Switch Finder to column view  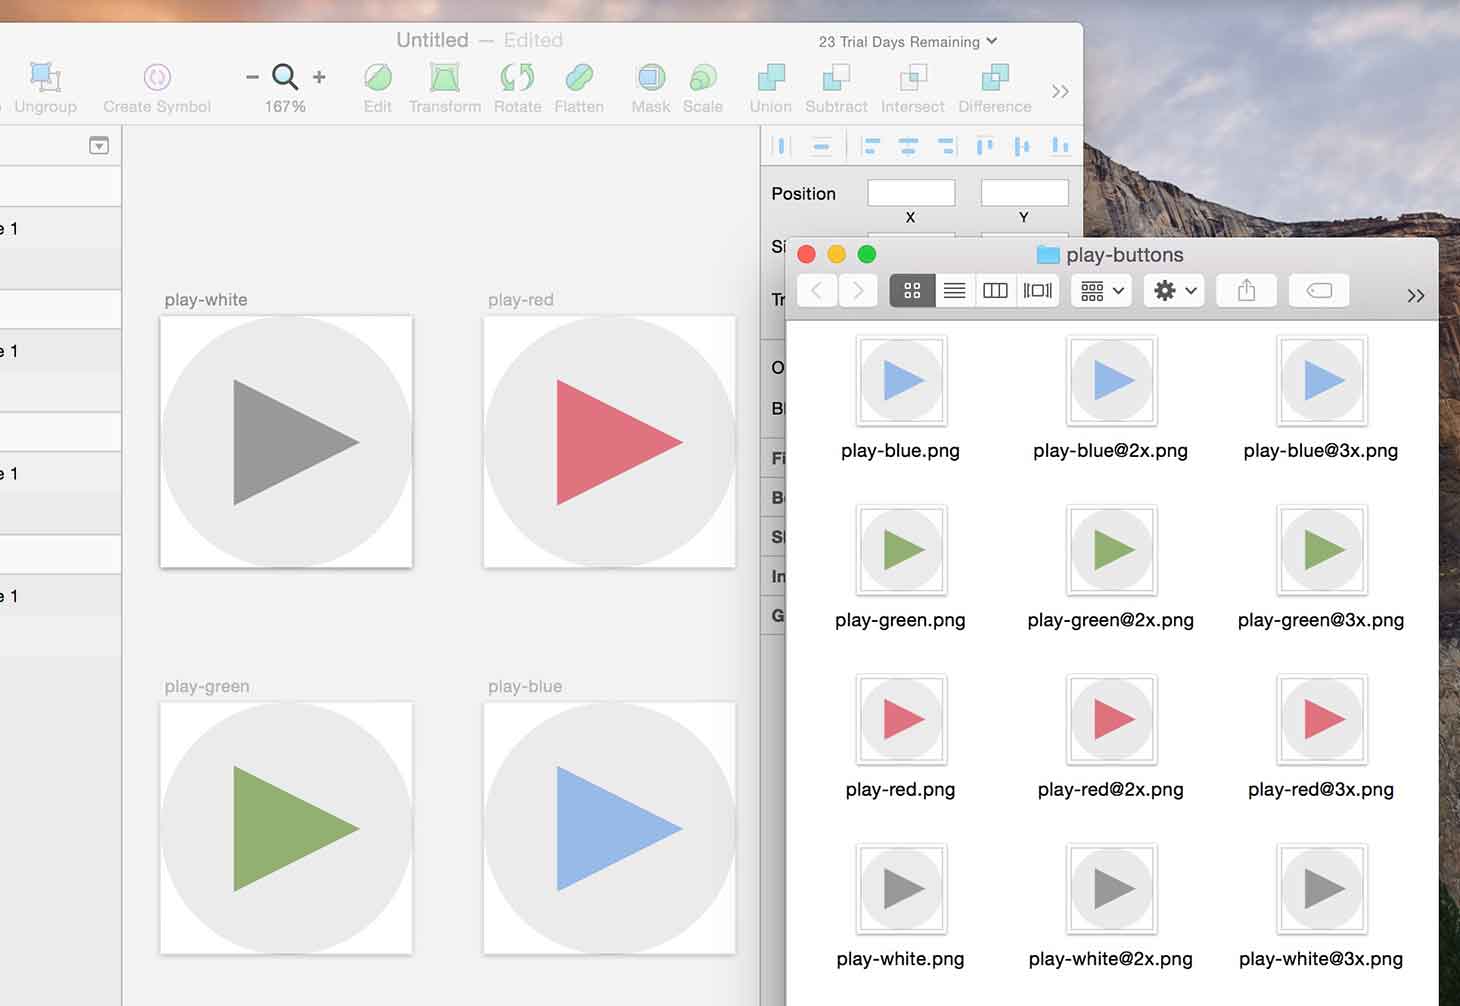coord(995,291)
